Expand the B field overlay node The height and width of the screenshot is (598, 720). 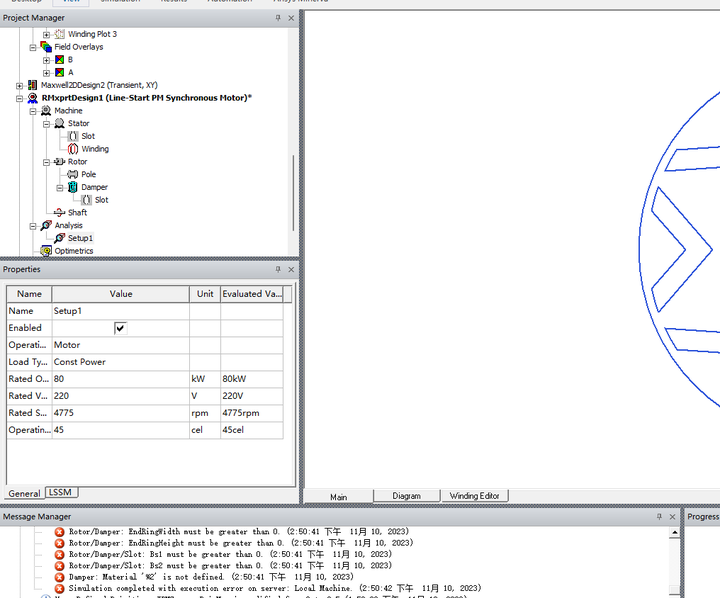(46, 60)
